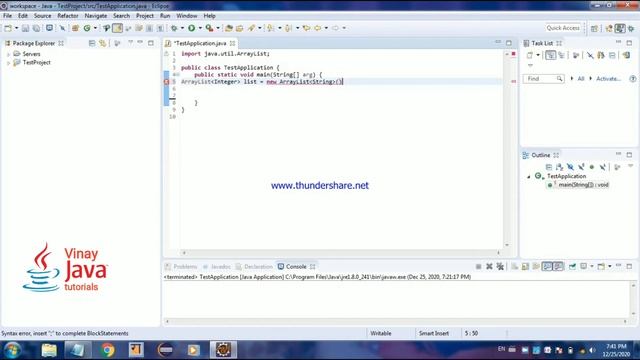This screenshot has width=640, height=360.
Task: Click the Windows Start orb
Action: [12, 350]
